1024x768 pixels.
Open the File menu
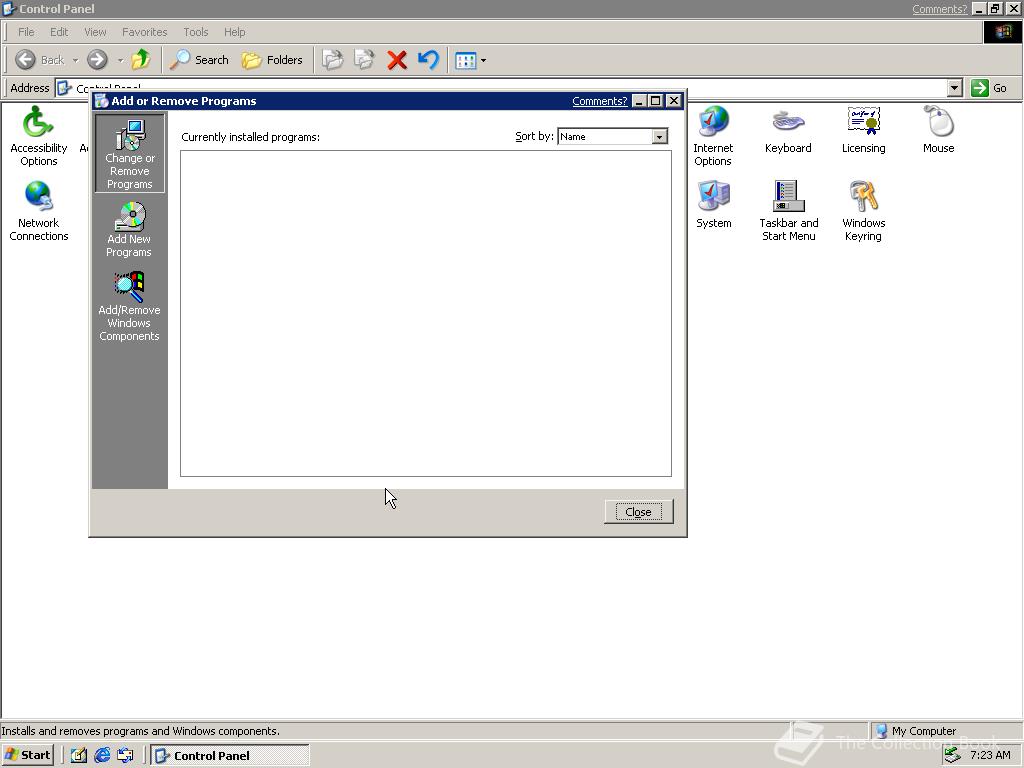point(26,32)
